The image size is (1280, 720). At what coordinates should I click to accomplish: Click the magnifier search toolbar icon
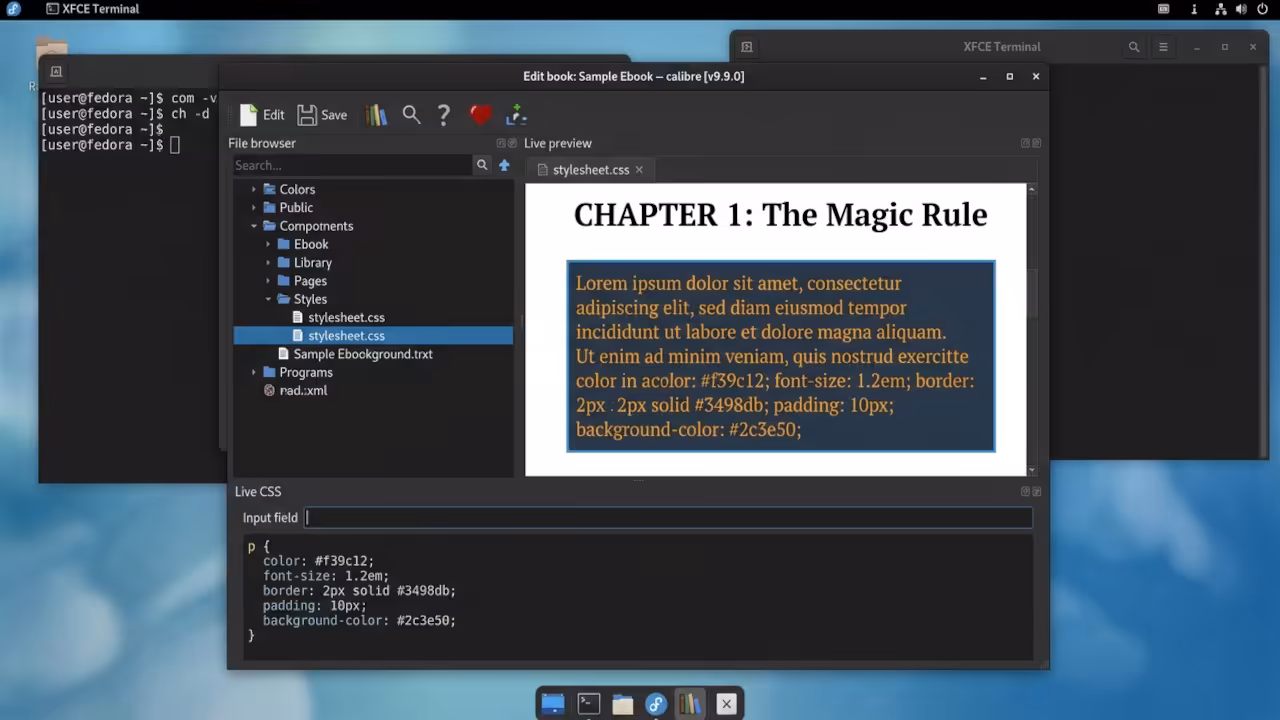coord(411,115)
